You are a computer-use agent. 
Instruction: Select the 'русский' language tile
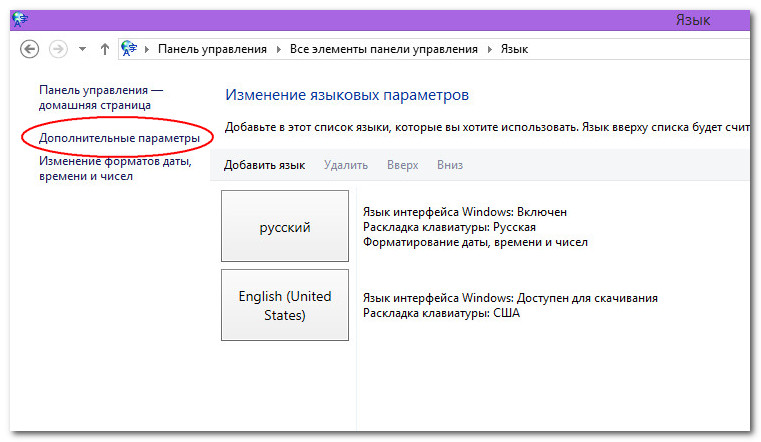[x=285, y=227]
